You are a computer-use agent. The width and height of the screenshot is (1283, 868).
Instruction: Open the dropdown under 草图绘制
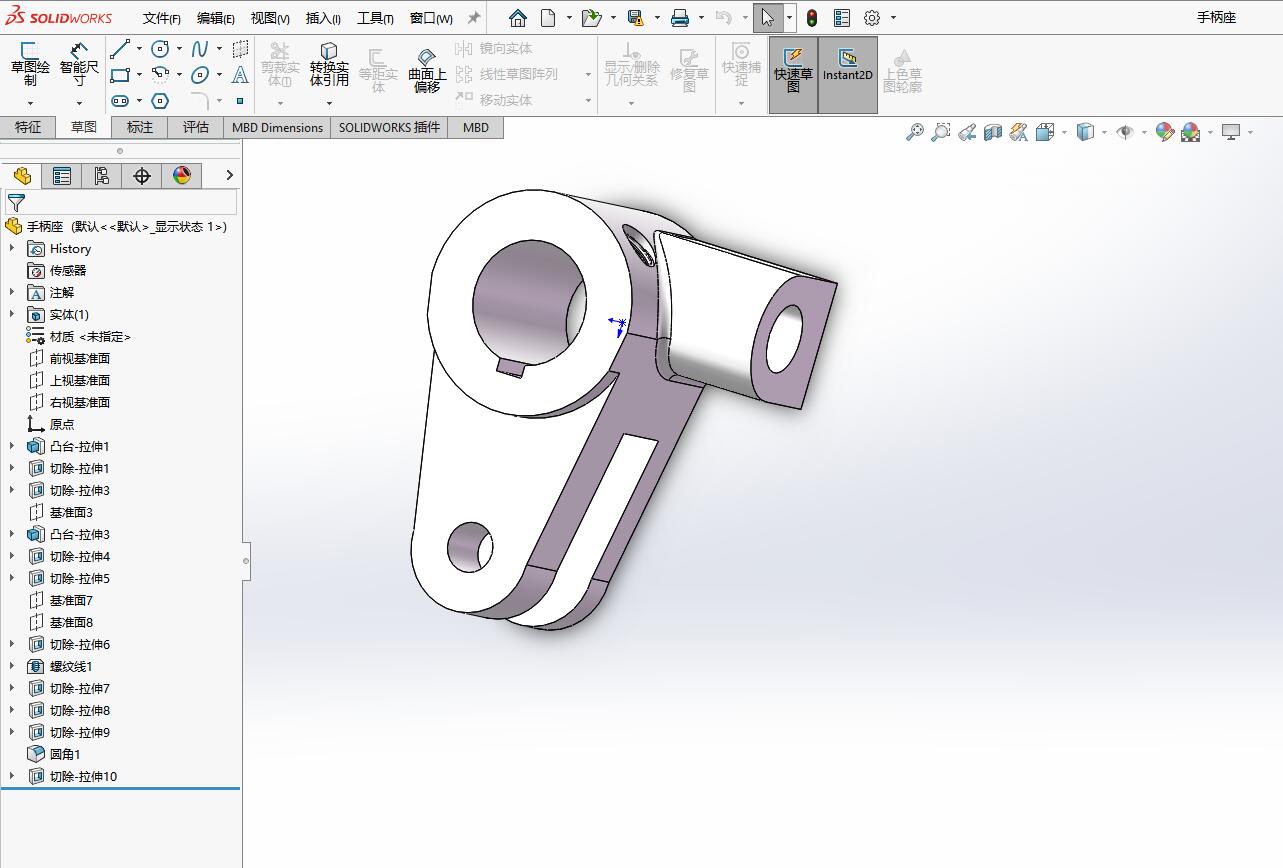[x=30, y=103]
